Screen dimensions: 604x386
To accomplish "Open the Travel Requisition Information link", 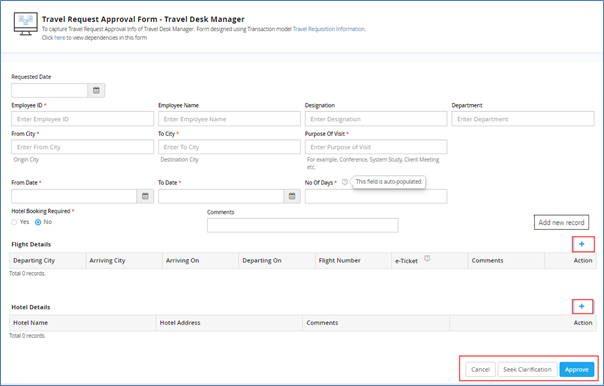I will 329,29.
